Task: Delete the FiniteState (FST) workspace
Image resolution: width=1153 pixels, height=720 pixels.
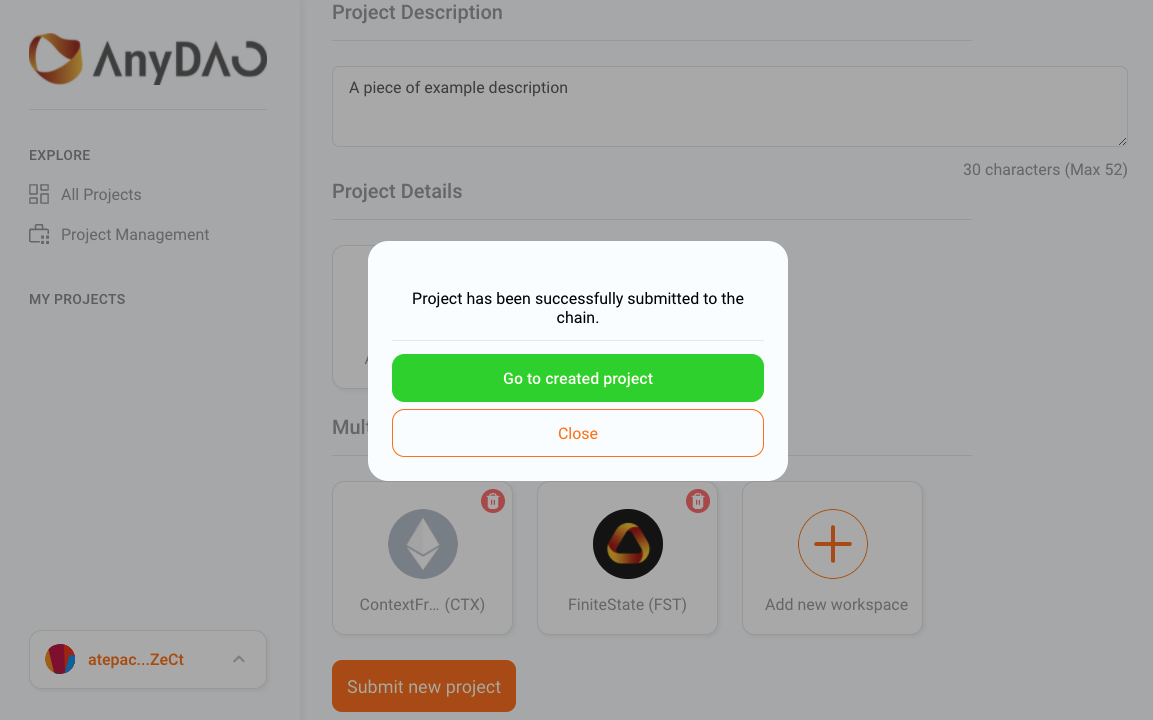Action: coord(698,502)
